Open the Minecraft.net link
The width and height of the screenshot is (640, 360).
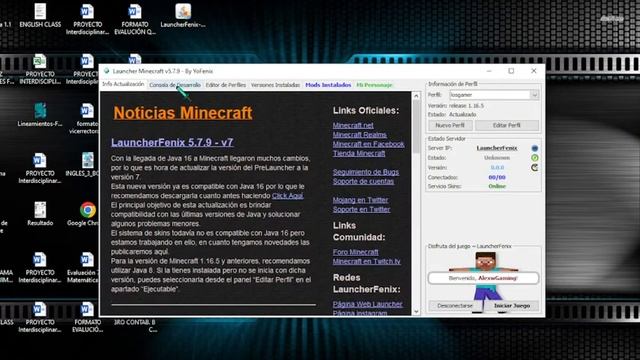click(x=353, y=125)
